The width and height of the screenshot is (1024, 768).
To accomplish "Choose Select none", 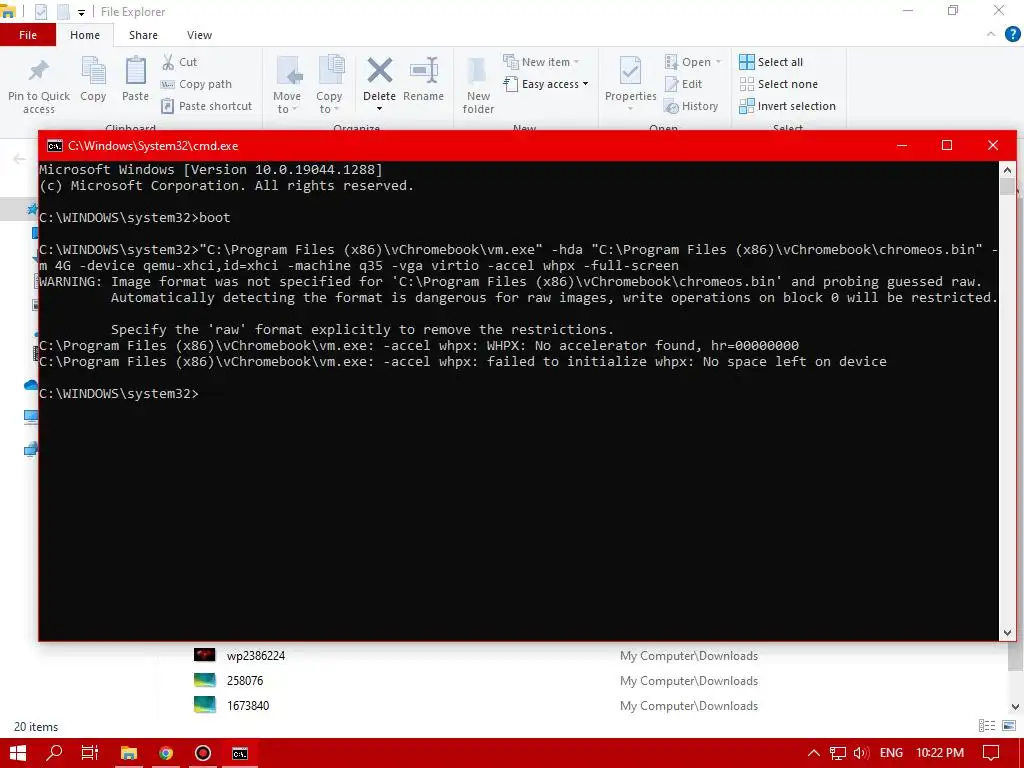I will (x=778, y=84).
